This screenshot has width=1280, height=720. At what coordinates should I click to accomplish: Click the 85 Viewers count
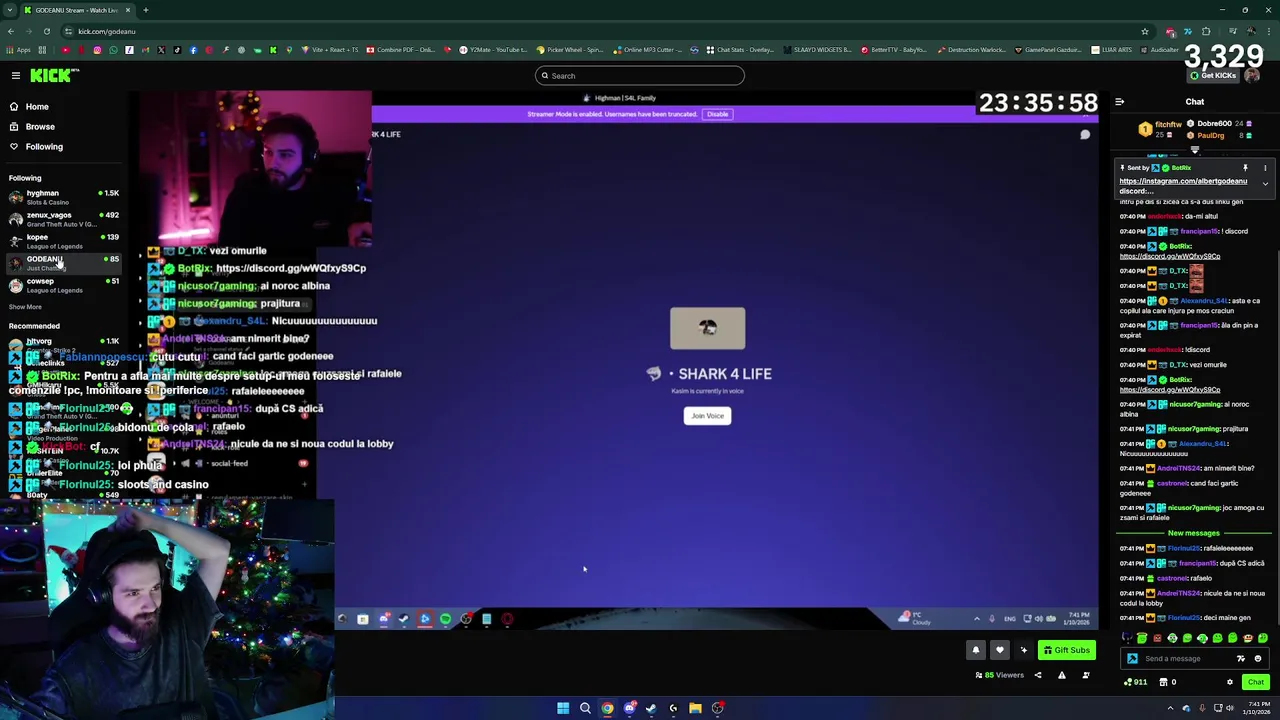coord(1000,675)
